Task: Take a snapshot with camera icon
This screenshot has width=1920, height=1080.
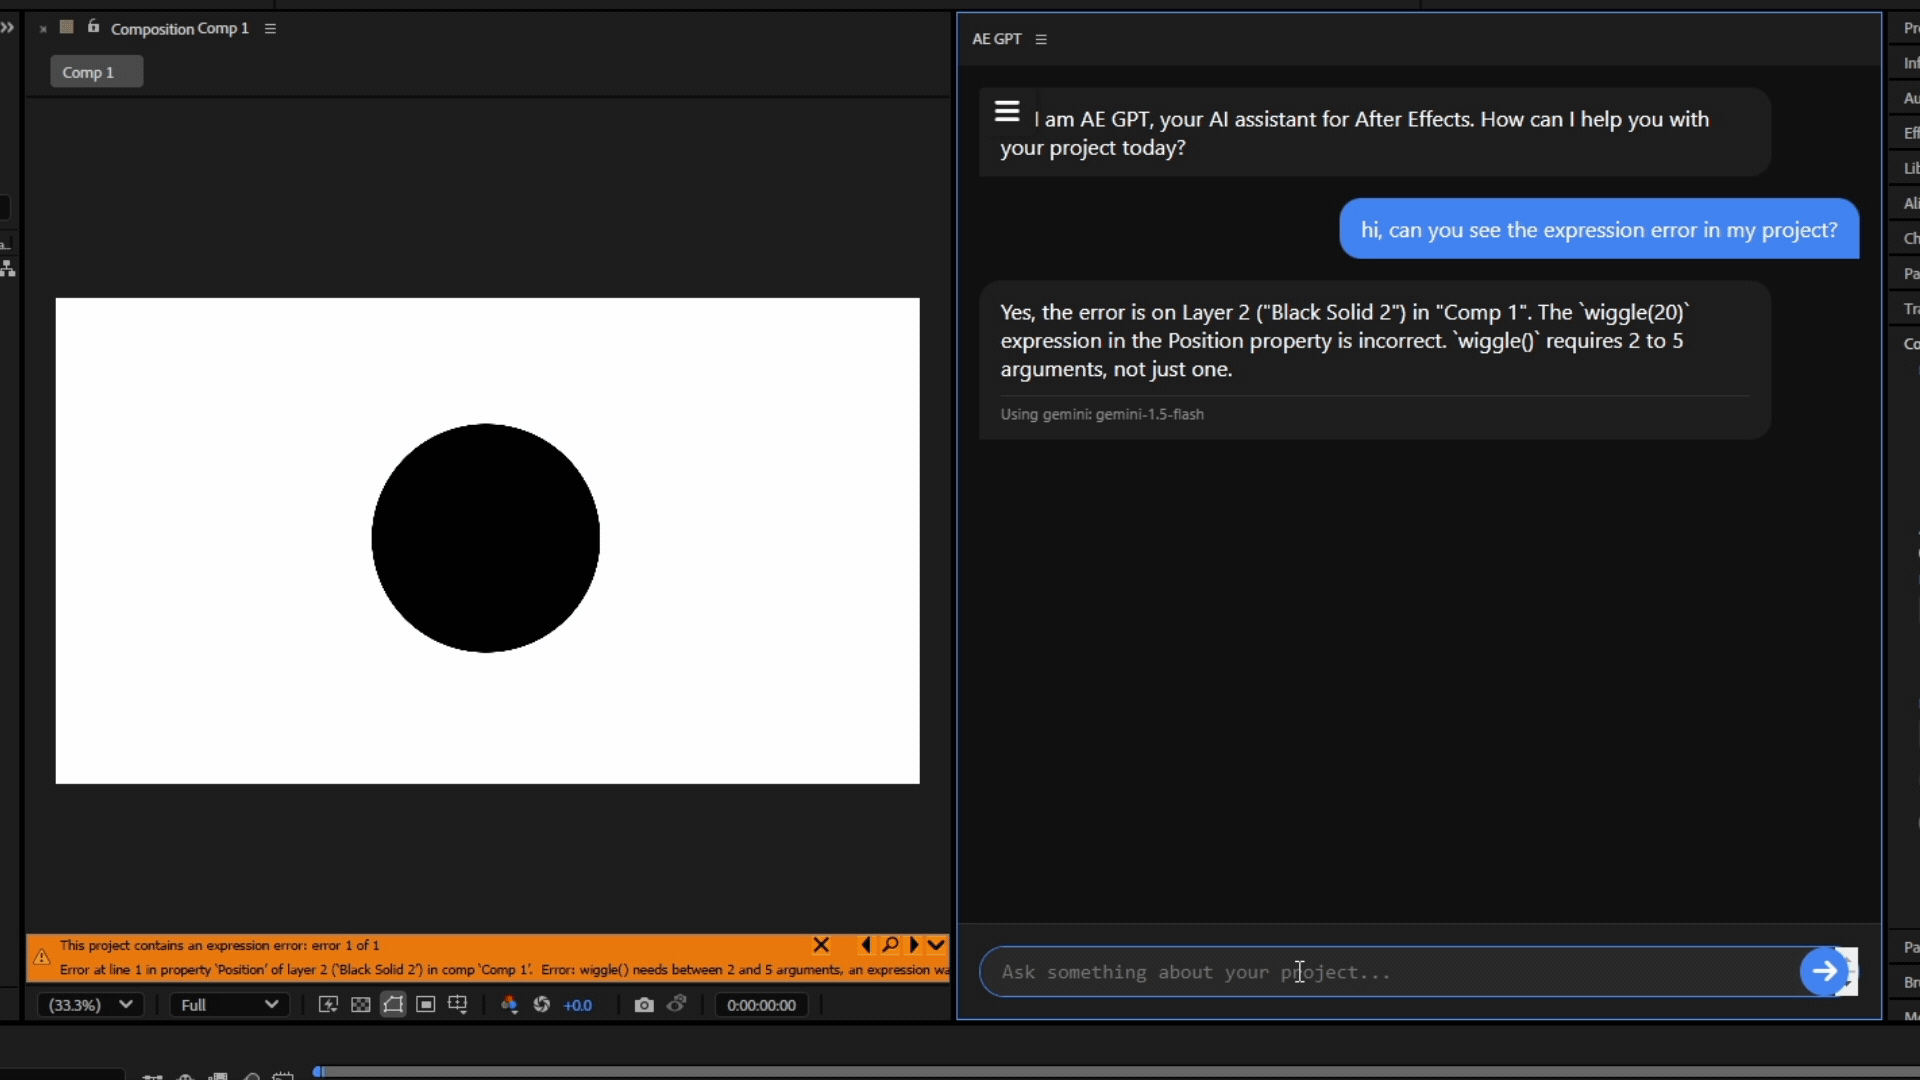Action: [x=644, y=1005]
